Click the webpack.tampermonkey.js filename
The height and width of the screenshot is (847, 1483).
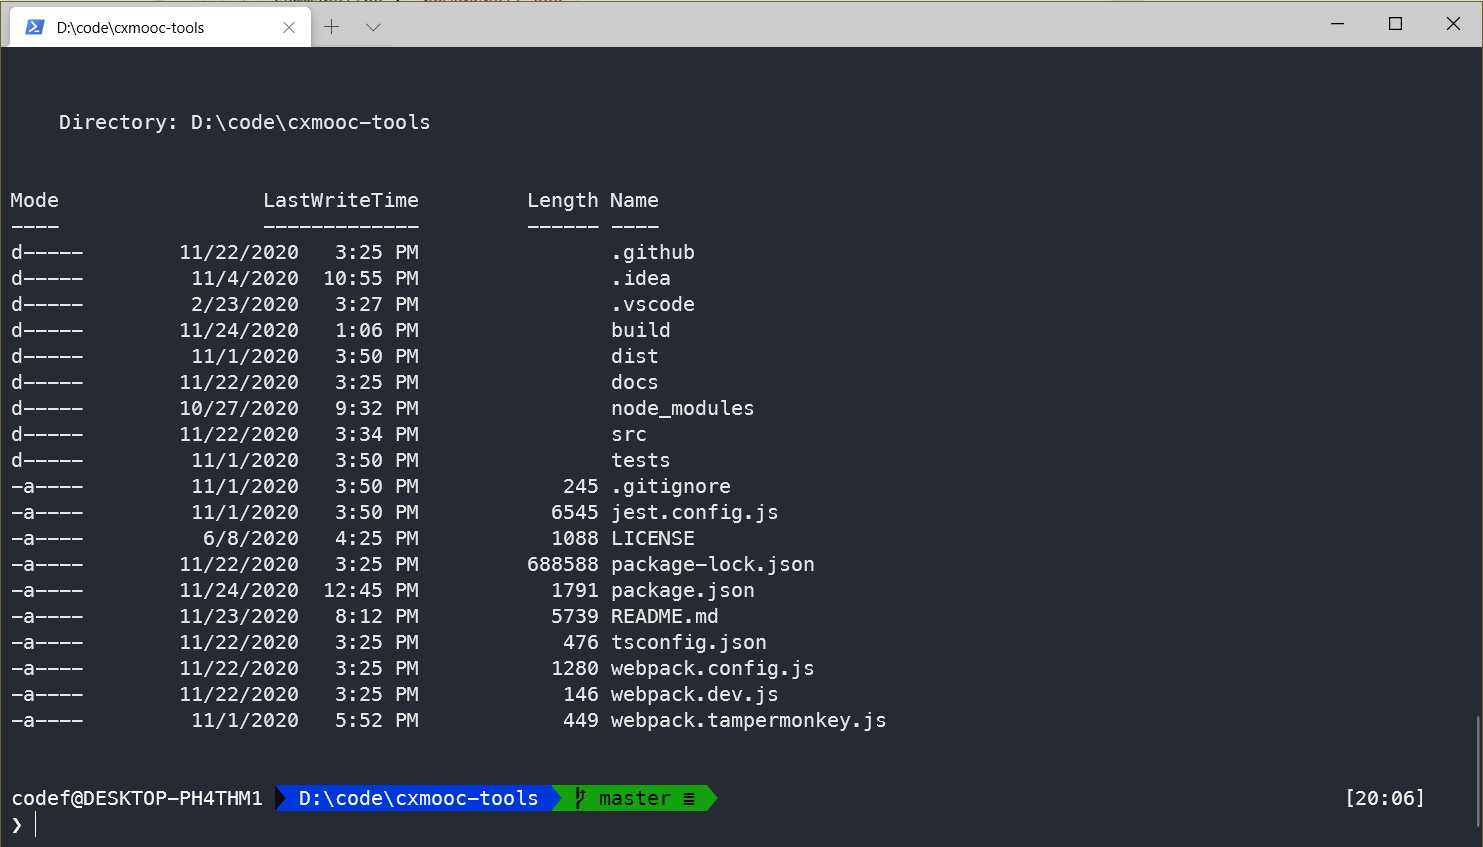pyautogui.click(x=748, y=720)
